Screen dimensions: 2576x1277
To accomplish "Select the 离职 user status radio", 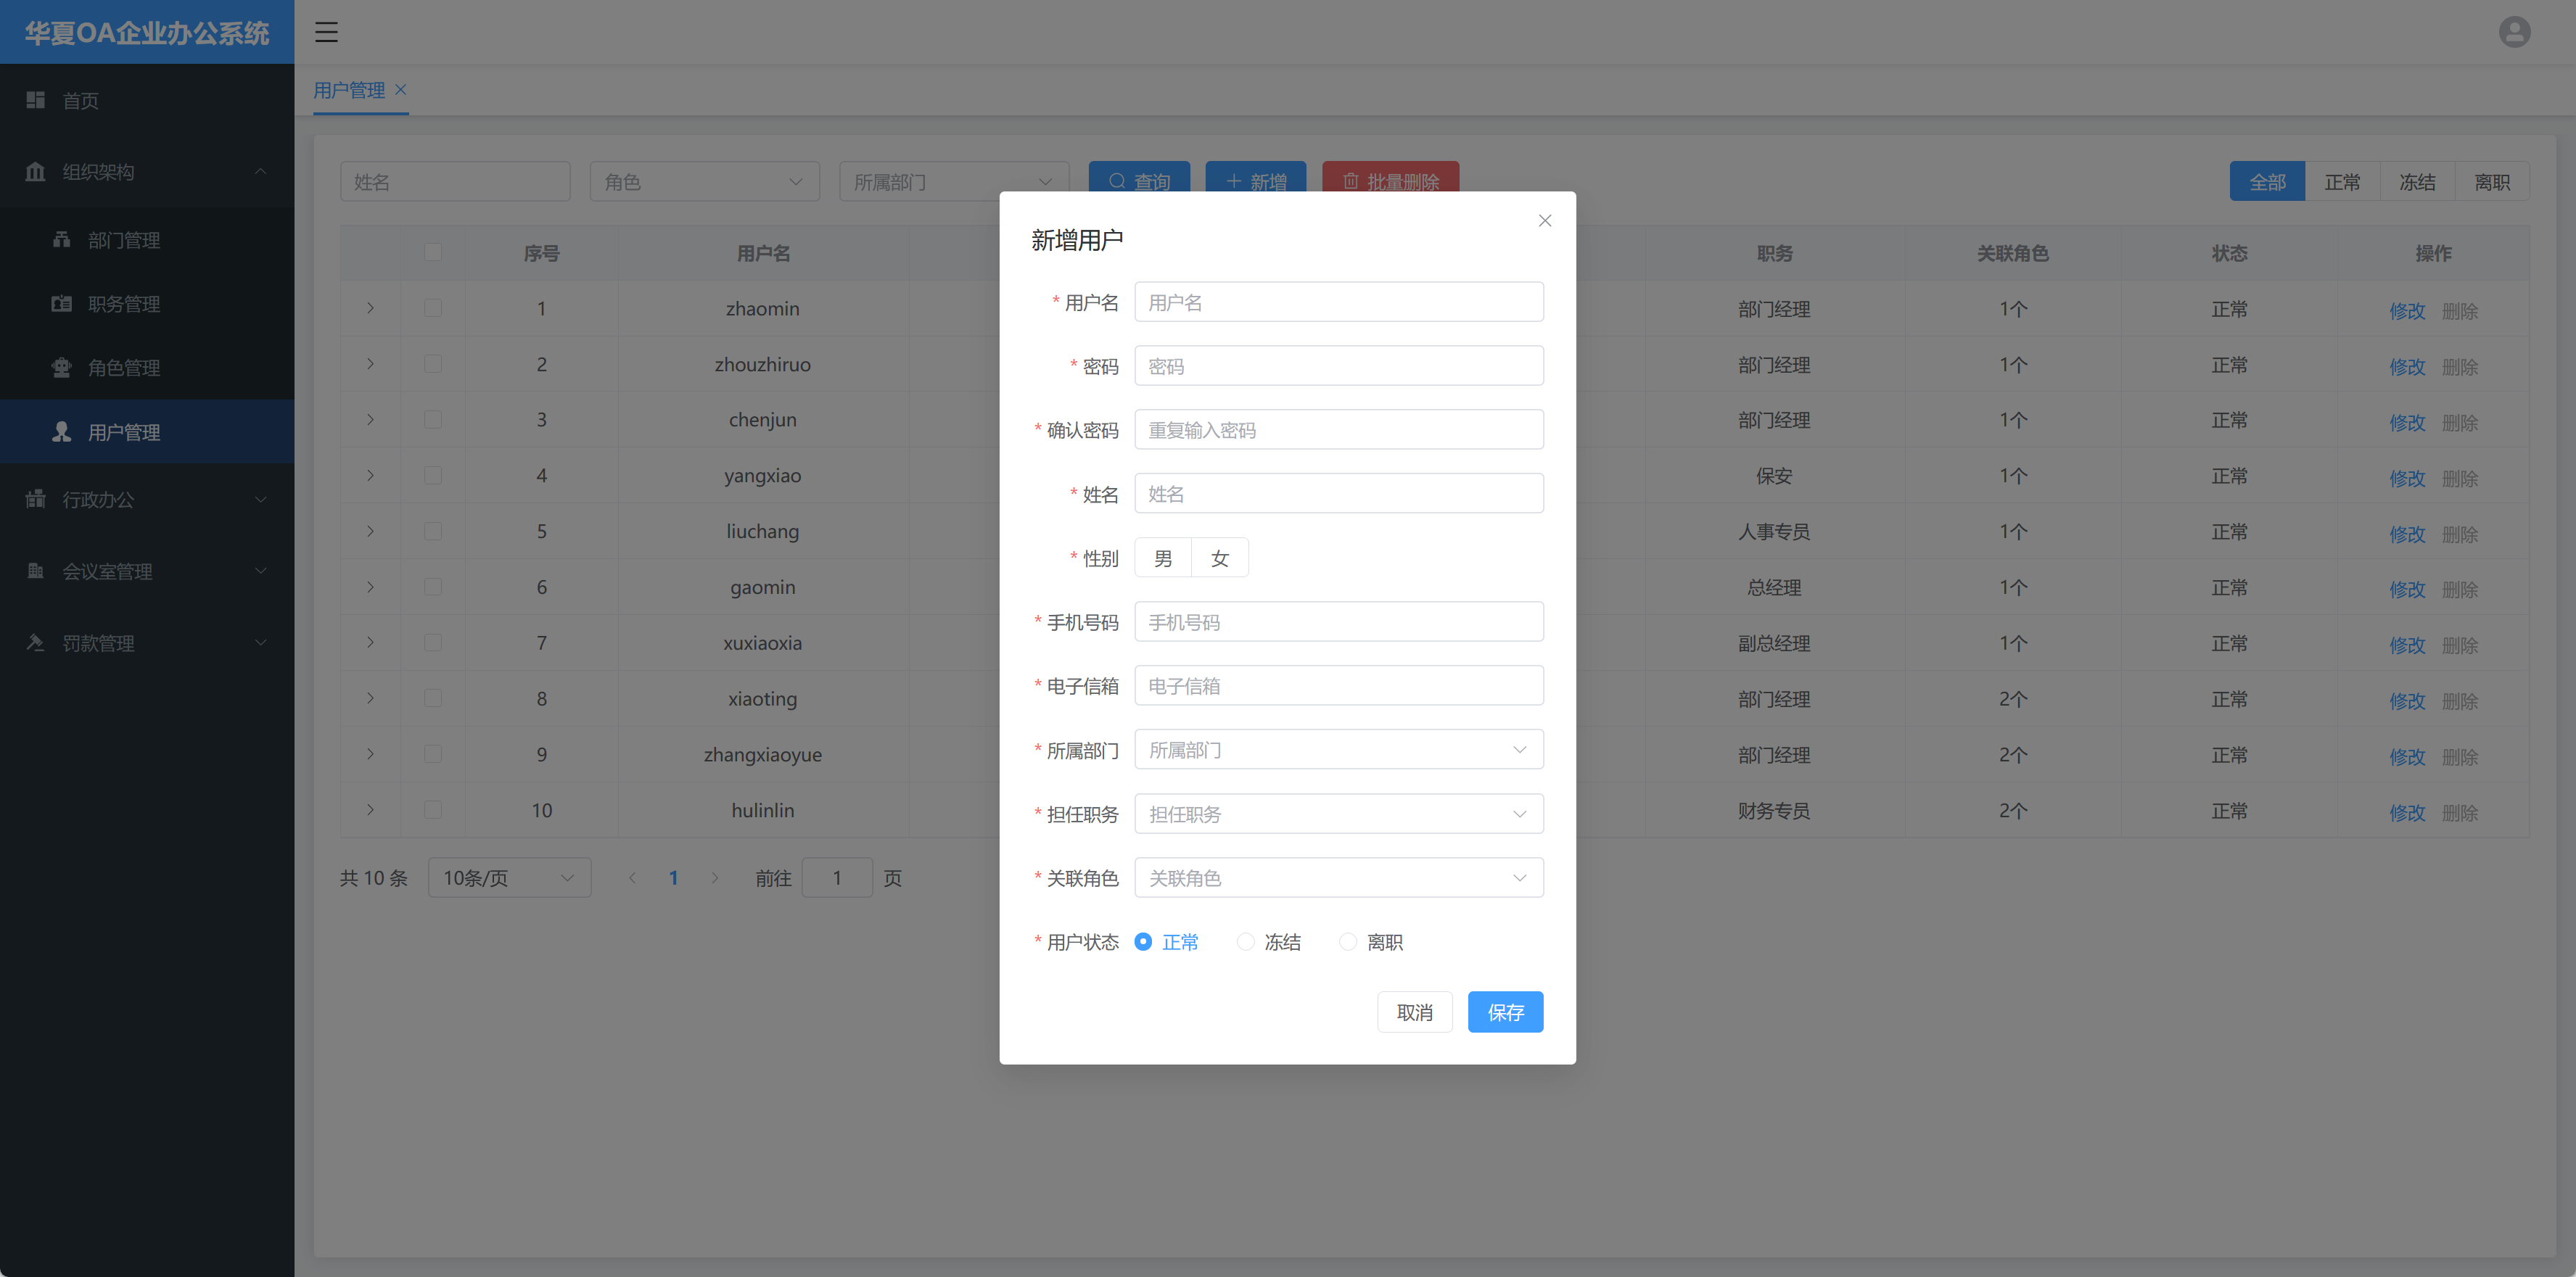I will tap(1348, 942).
